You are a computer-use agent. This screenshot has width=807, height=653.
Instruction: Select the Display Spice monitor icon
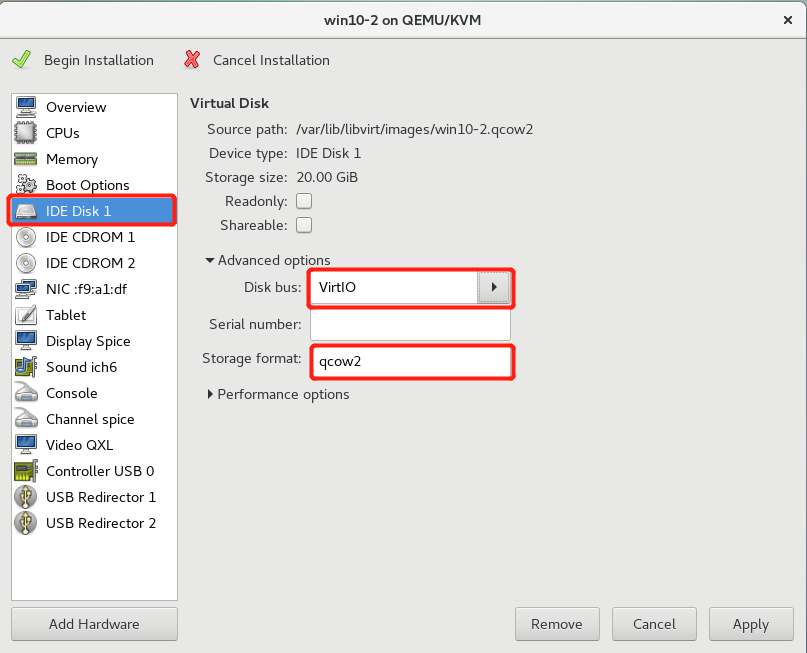[x=26, y=341]
